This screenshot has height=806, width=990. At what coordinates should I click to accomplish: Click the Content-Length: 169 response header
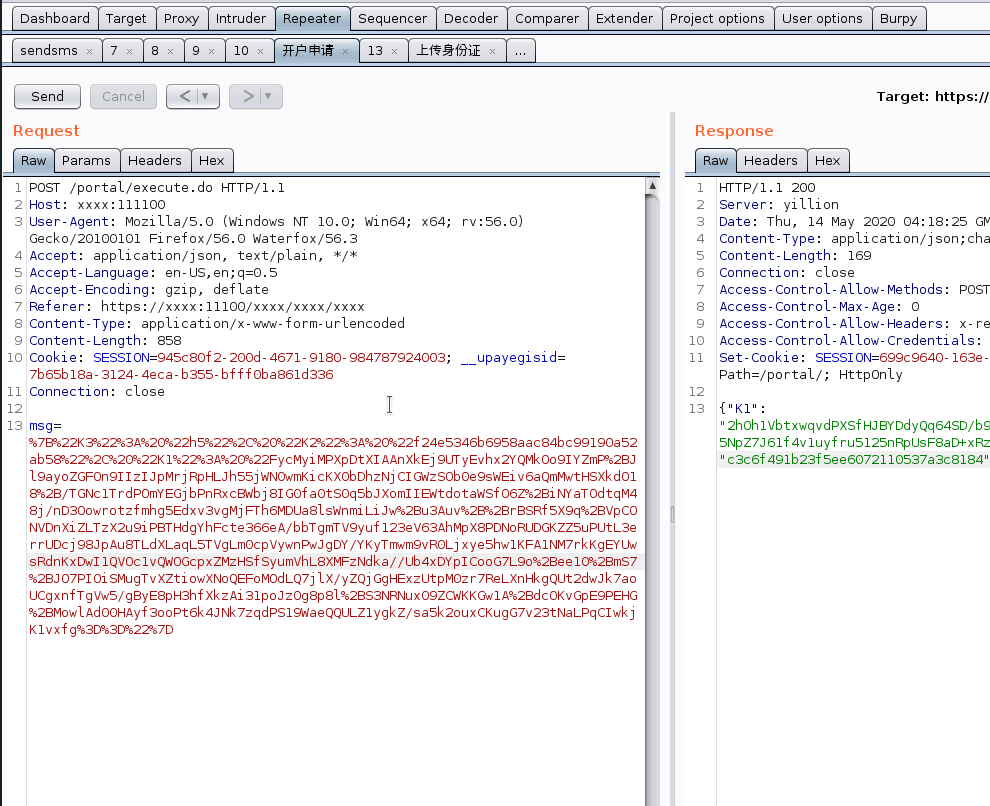point(795,256)
